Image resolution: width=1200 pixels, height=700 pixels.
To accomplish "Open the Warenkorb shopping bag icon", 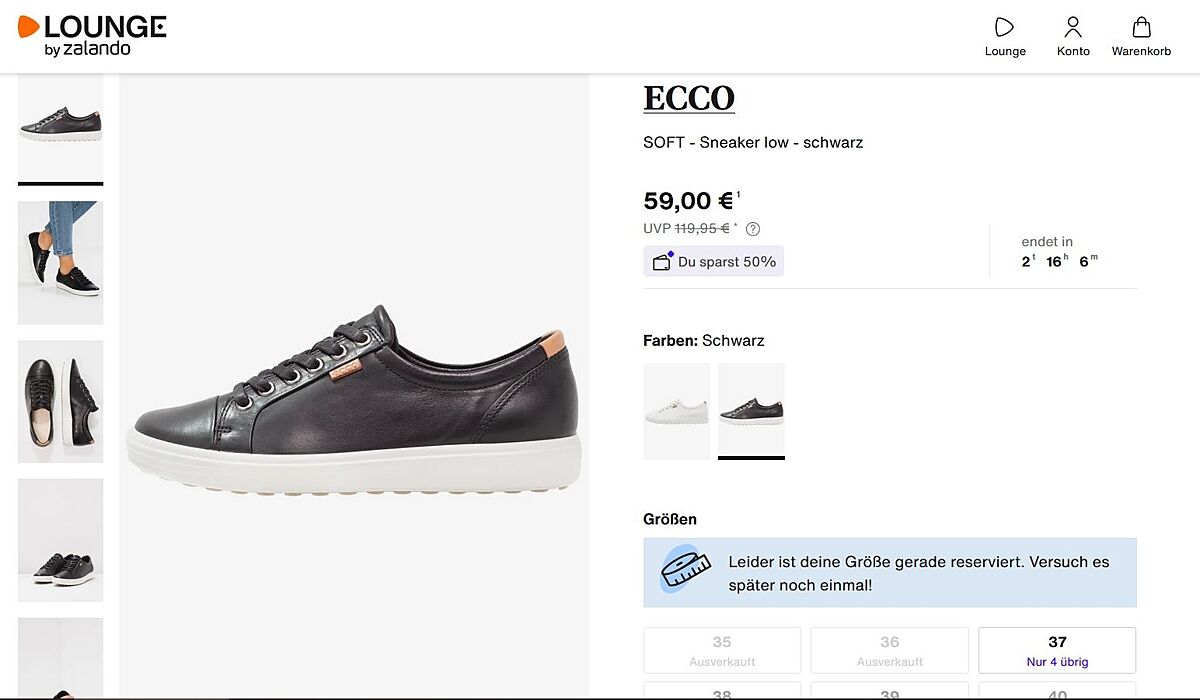I will pos(1141,28).
